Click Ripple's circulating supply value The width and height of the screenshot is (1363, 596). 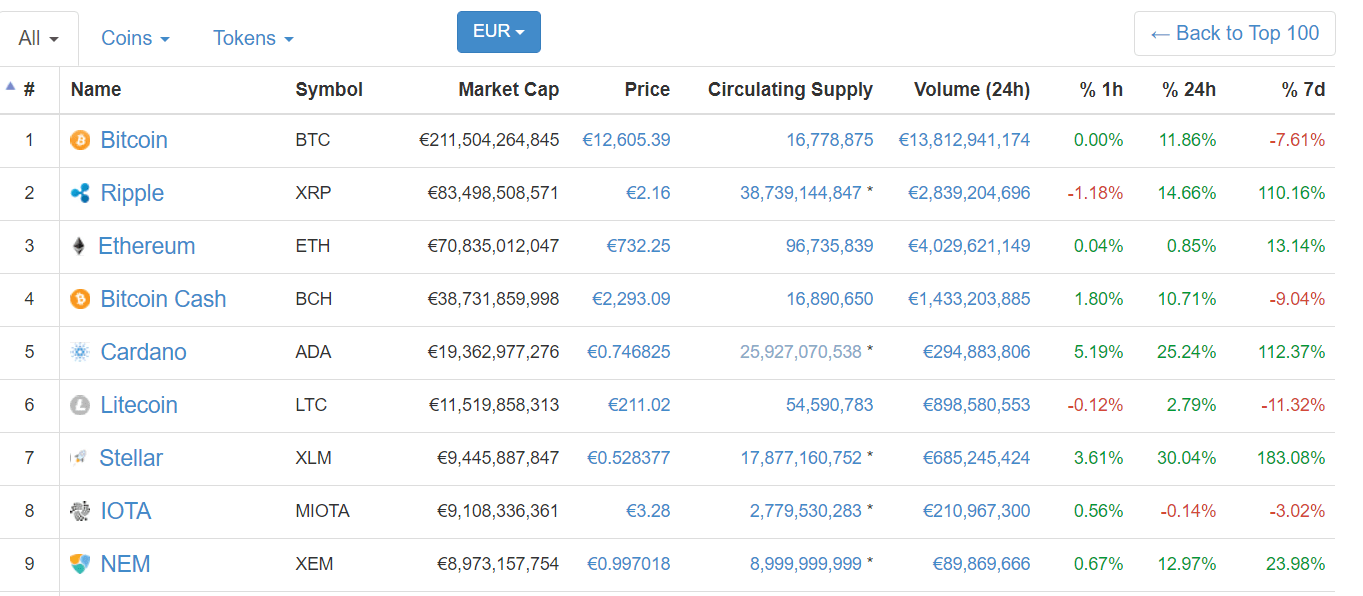tap(800, 193)
